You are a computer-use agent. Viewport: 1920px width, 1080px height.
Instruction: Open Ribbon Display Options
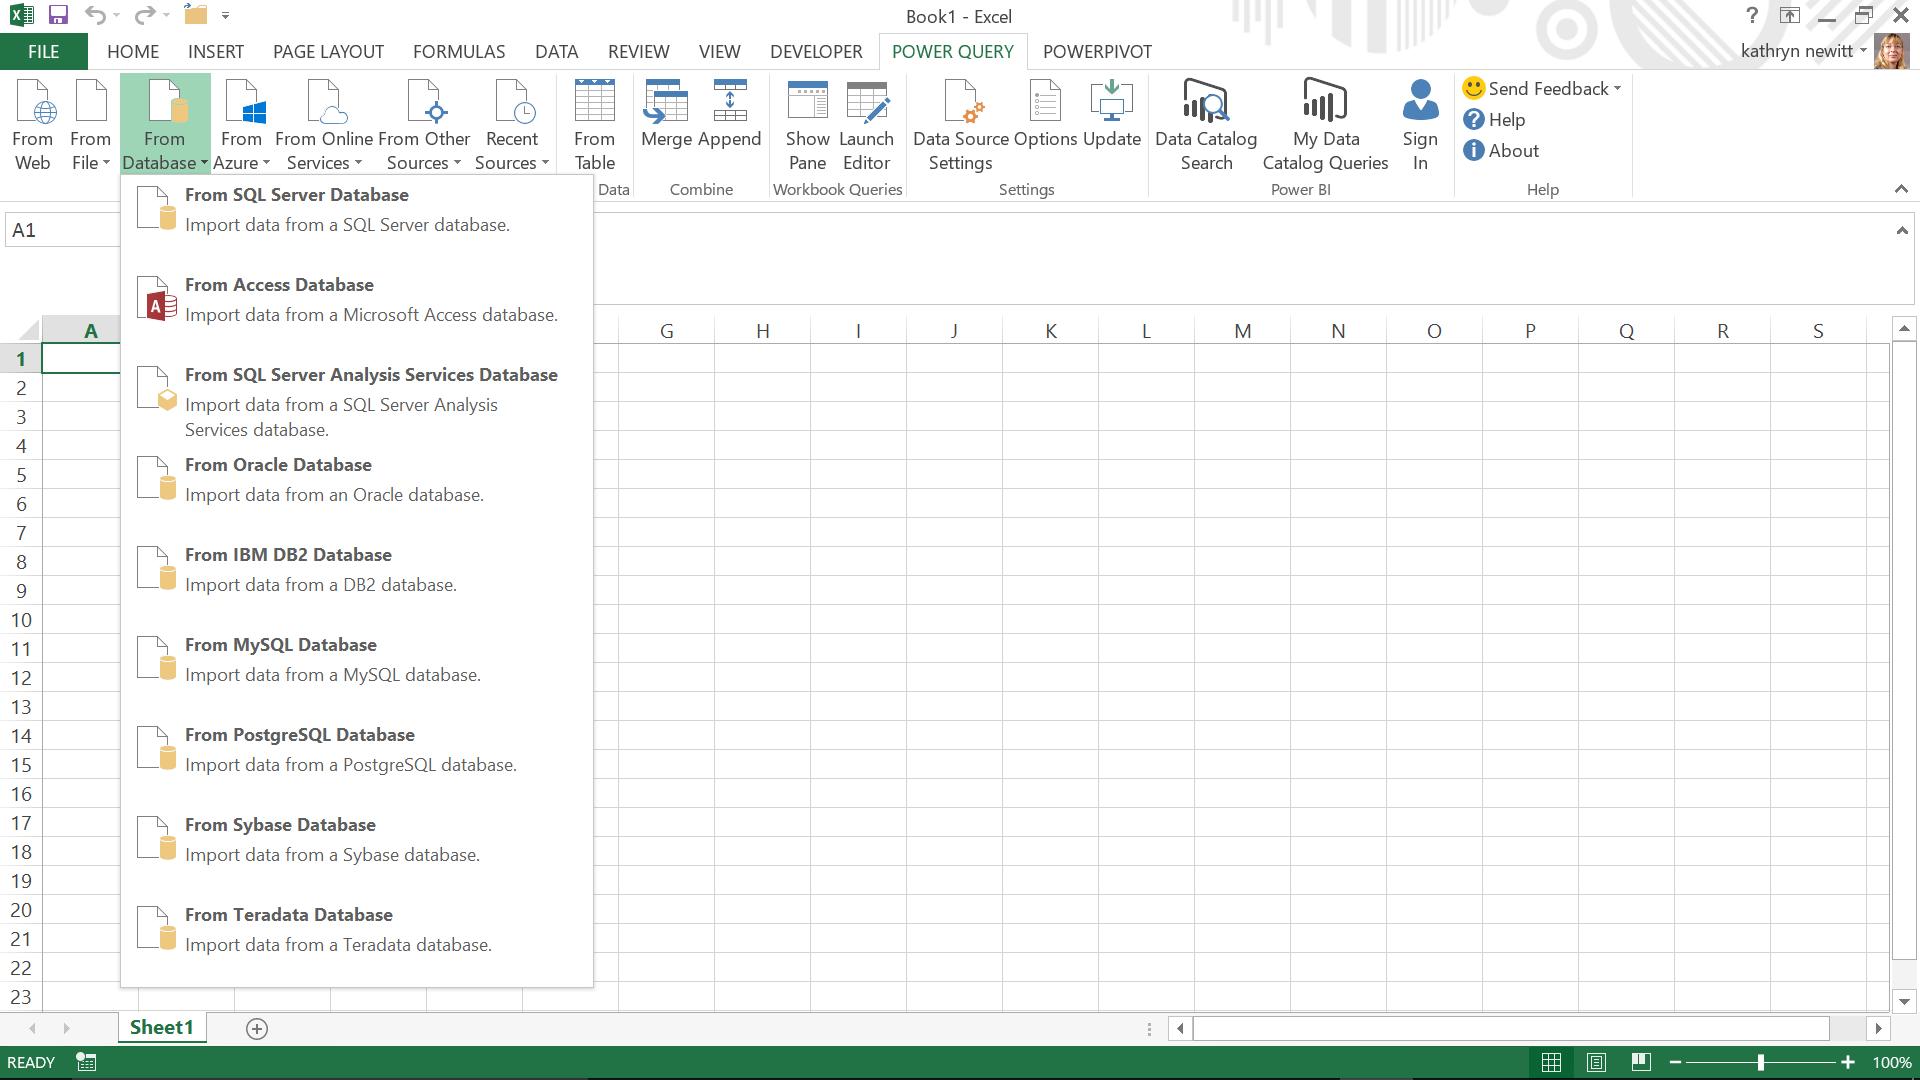click(1789, 16)
